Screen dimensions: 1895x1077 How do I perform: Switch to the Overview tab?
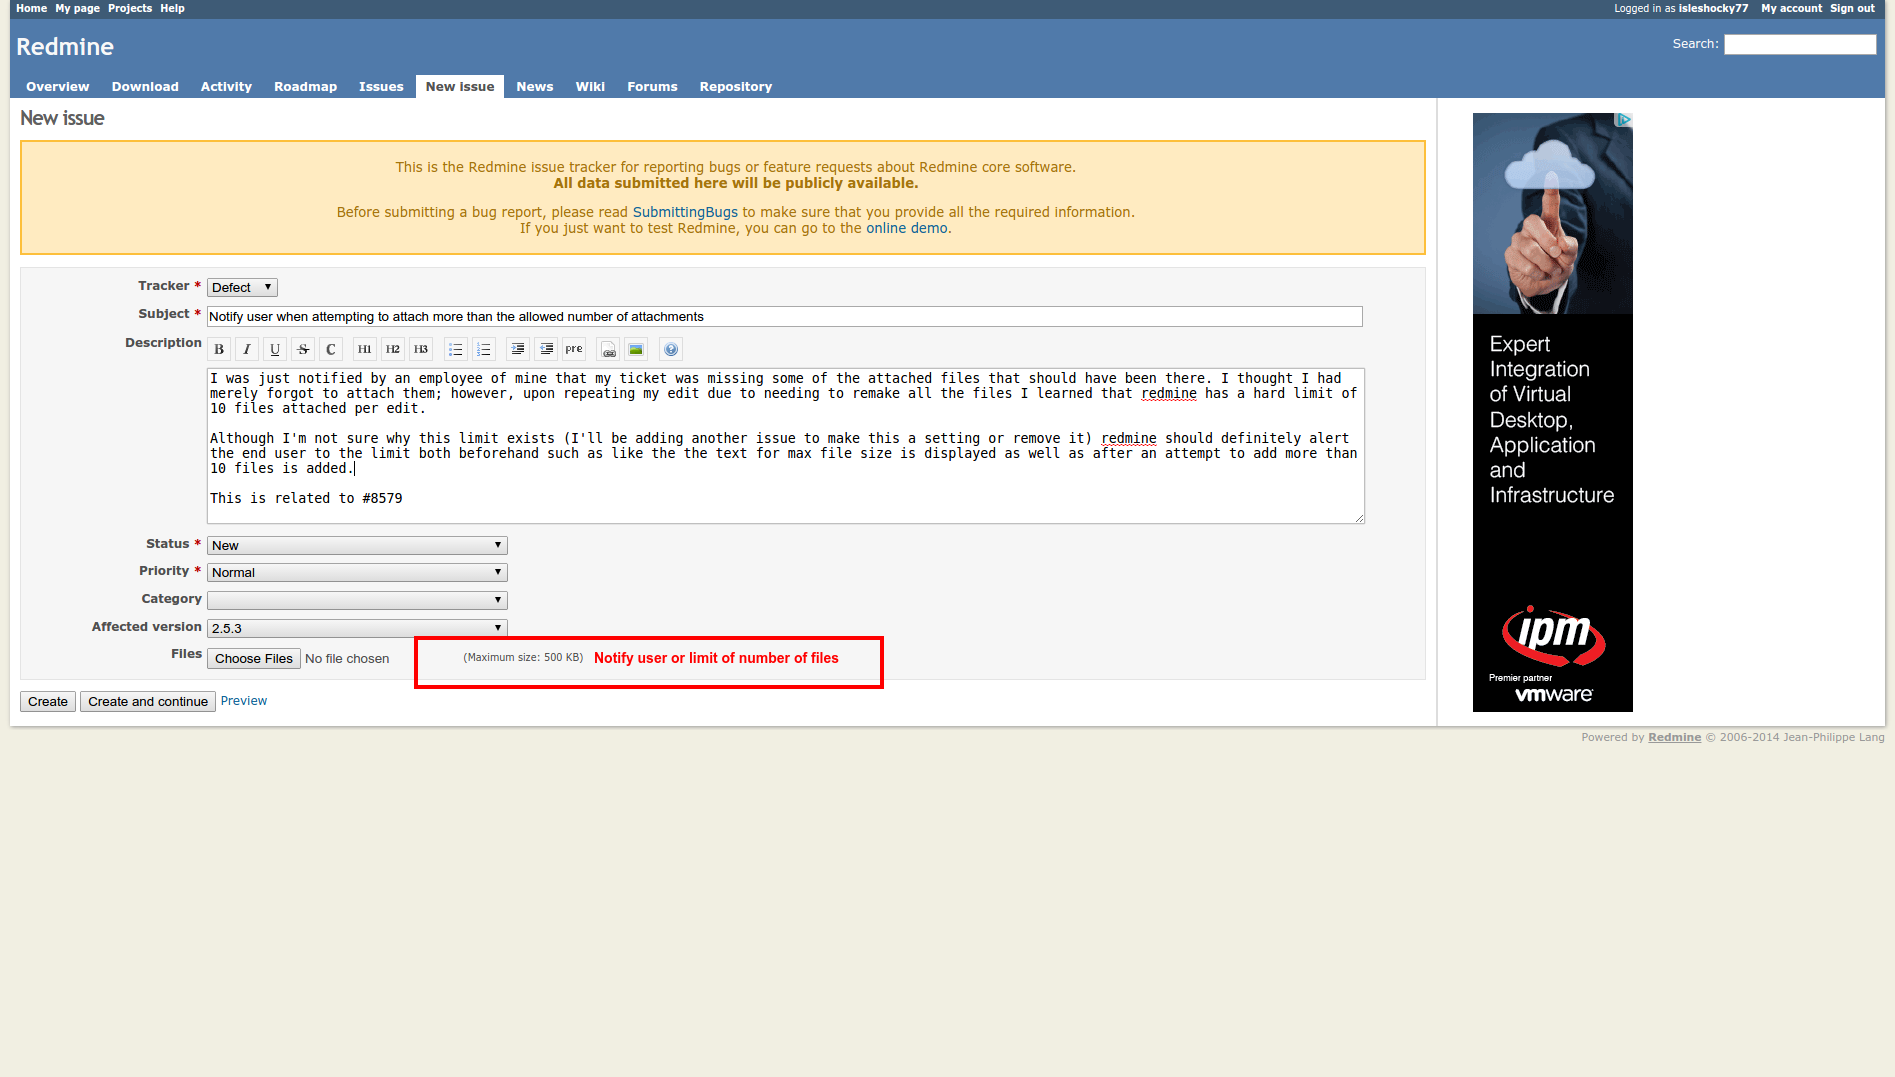[x=57, y=87]
